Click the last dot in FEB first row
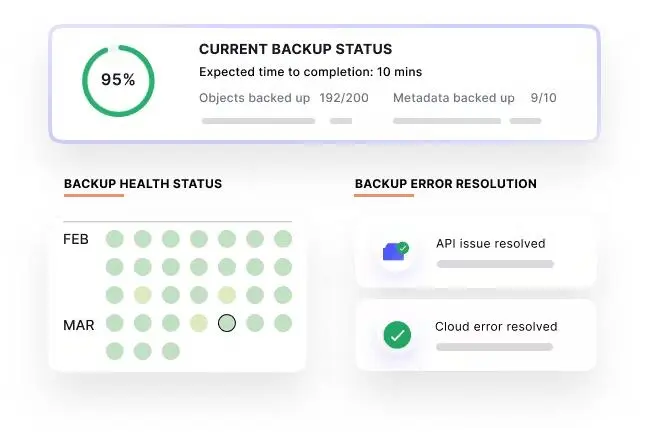This screenshot has width=649, height=444. 283,239
